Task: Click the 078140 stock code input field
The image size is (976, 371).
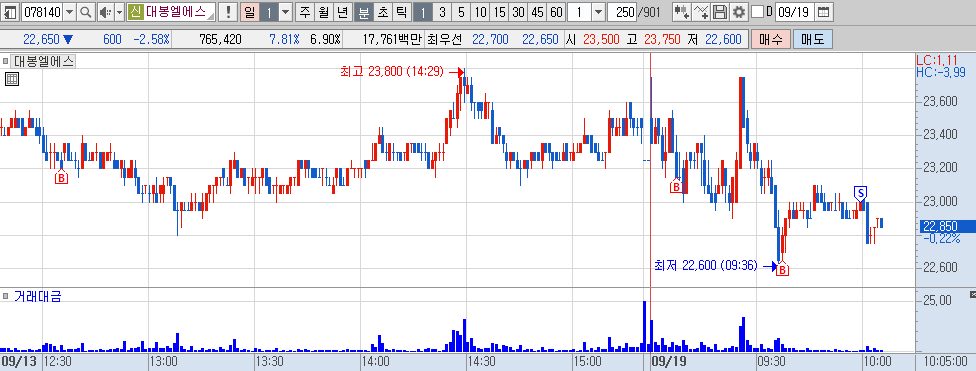Action: (x=42, y=11)
